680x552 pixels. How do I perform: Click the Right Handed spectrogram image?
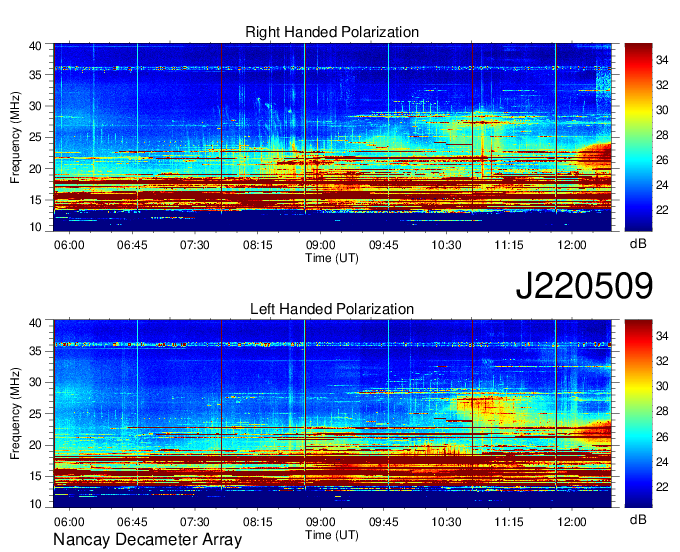tap(333, 137)
